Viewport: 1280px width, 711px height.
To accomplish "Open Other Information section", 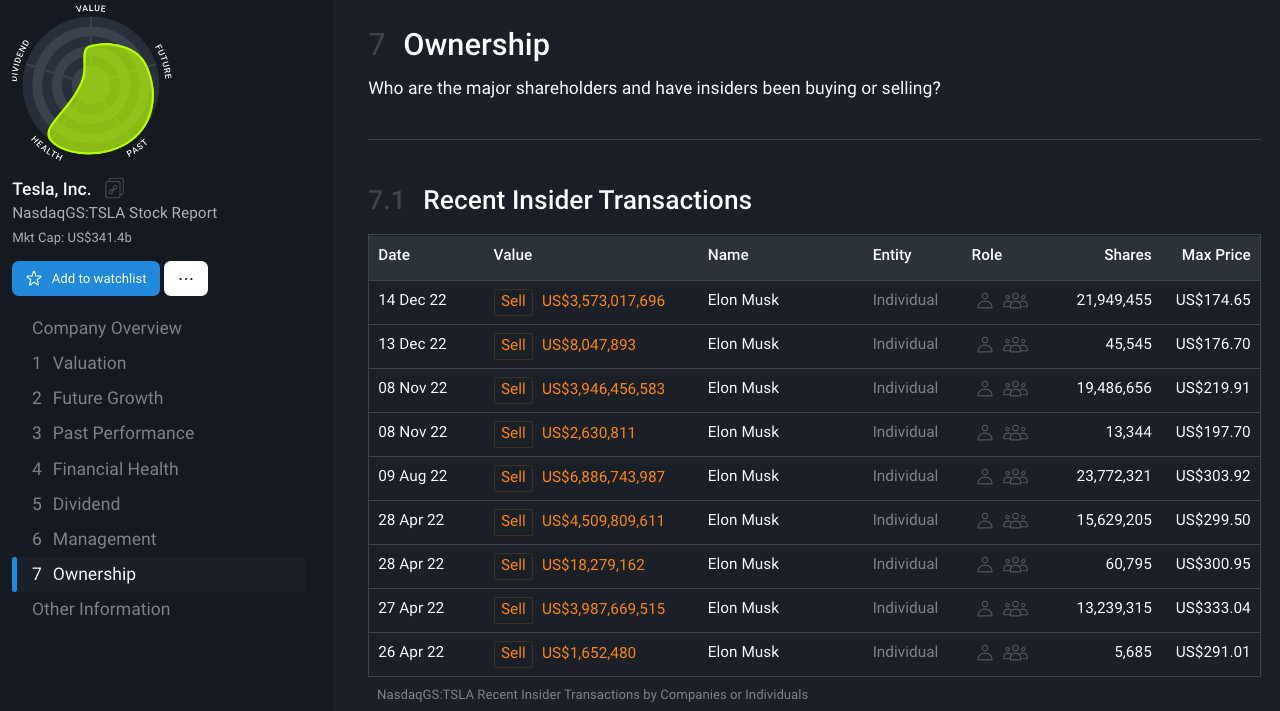I will pyautogui.click(x=101, y=609).
